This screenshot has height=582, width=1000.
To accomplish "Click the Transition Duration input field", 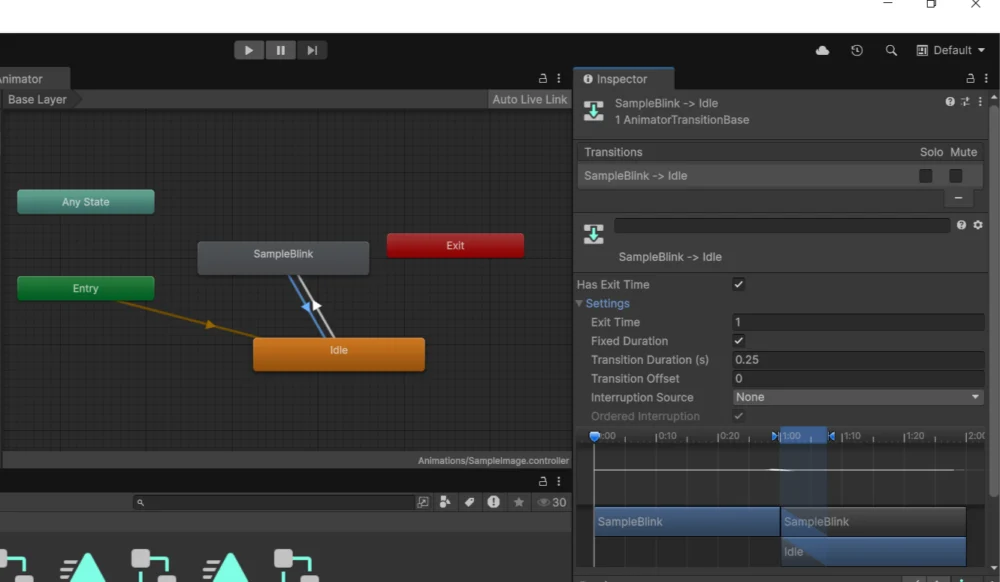I will click(858, 360).
